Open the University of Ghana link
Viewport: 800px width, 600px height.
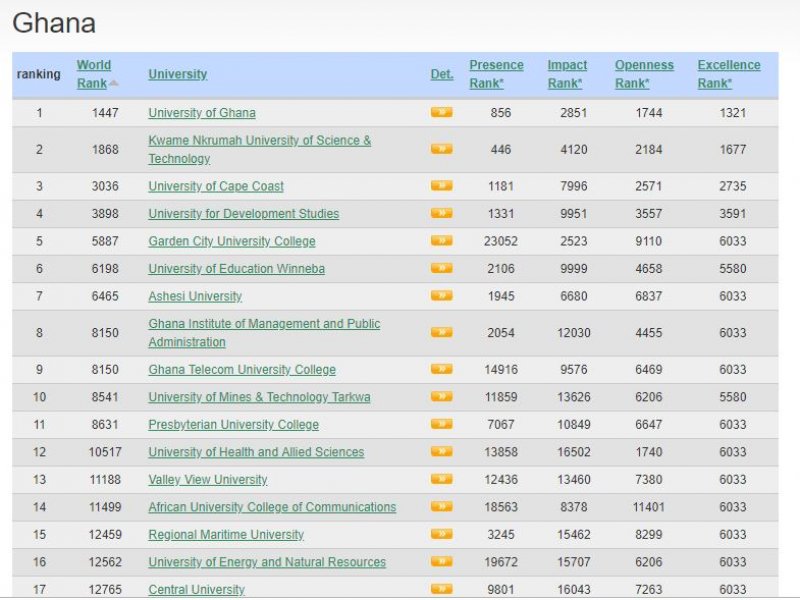(x=202, y=113)
